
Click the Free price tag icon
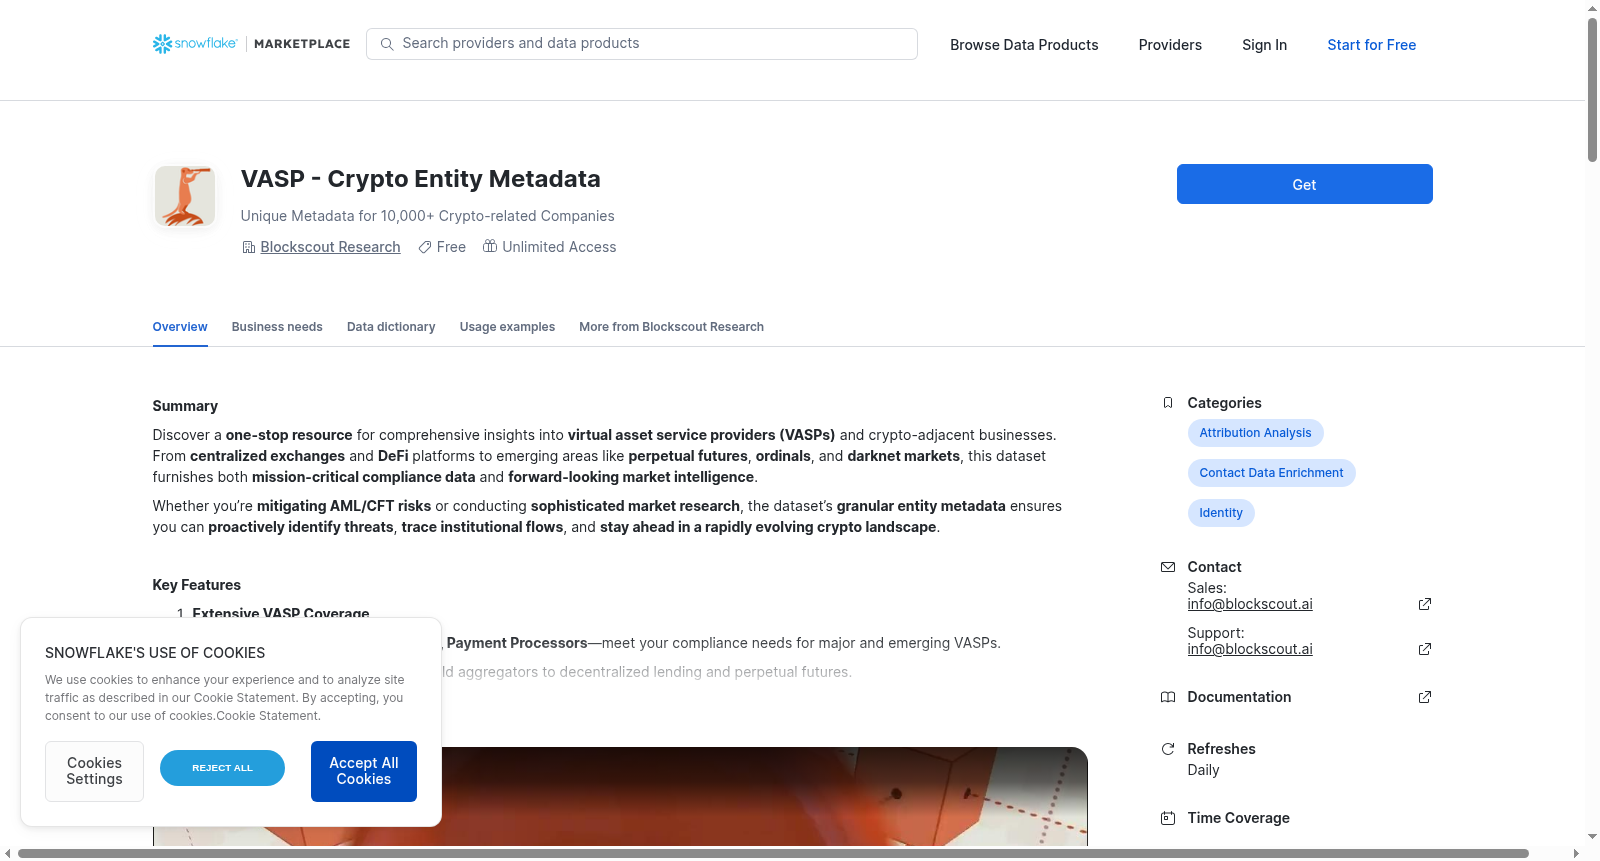click(425, 247)
